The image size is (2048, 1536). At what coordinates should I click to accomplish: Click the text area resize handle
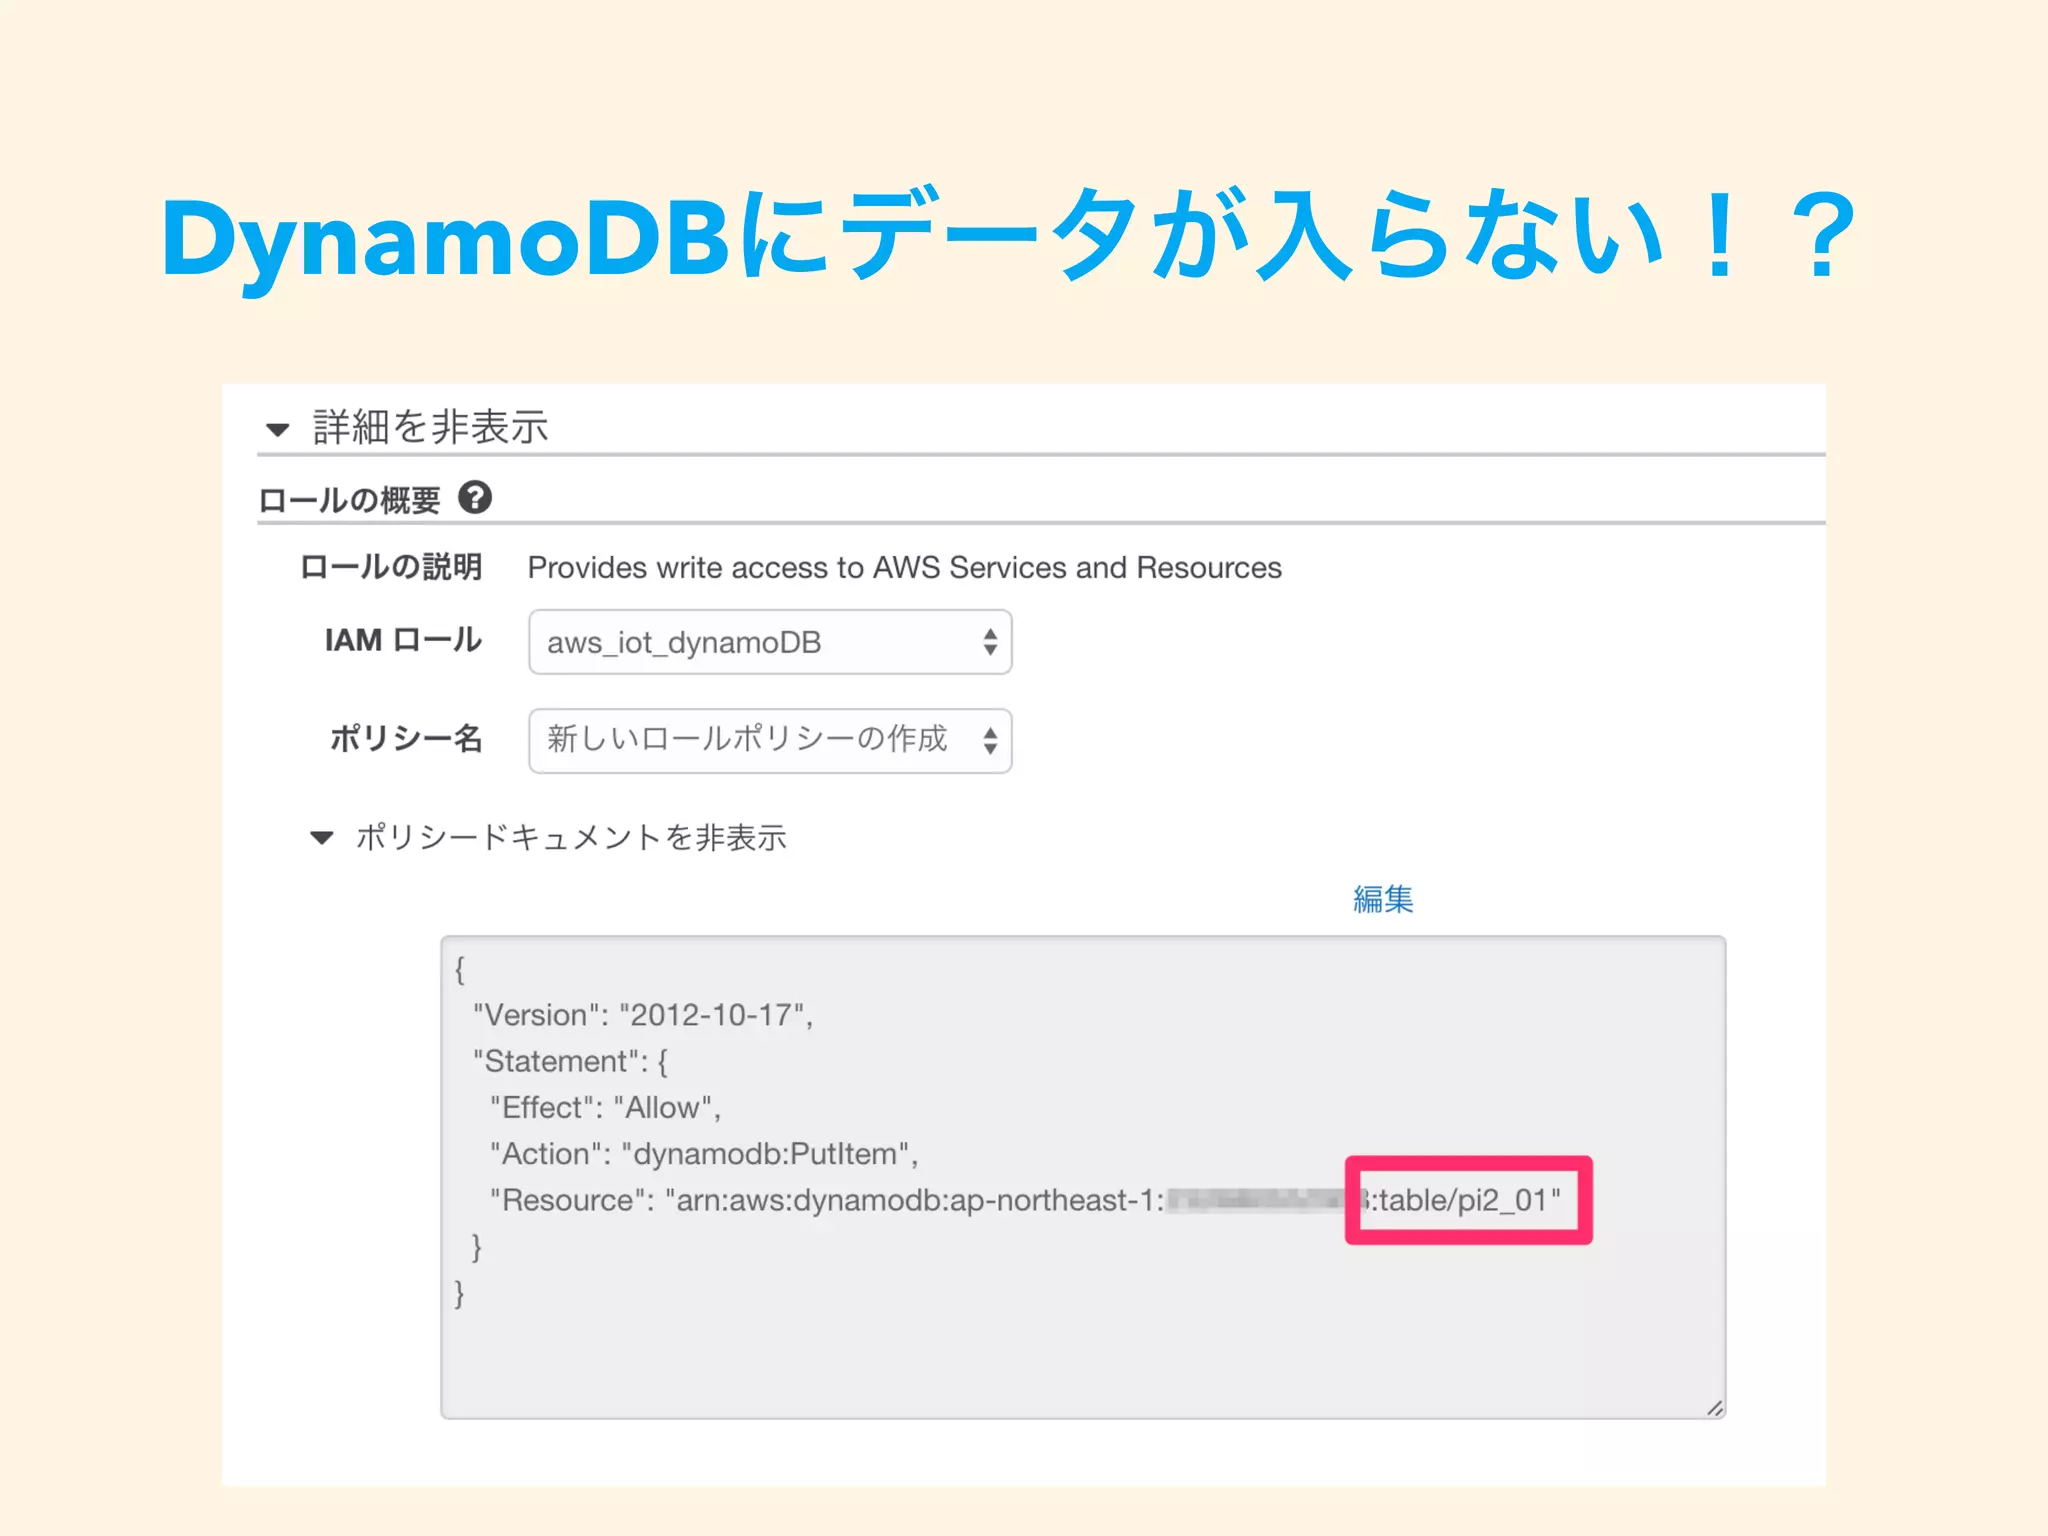[x=1714, y=1407]
